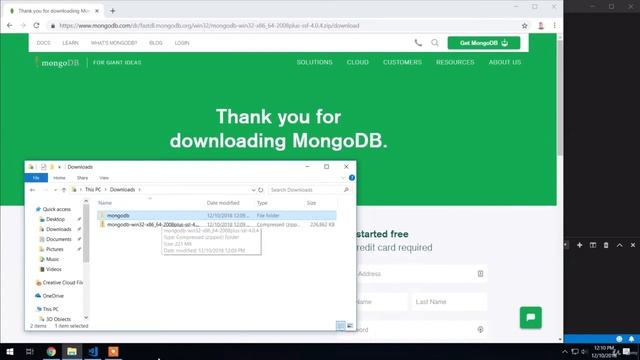Open the RESOURCES menu
Image resolution: width=640 pixels, height=360 pixels.
(x=455, y=62)
